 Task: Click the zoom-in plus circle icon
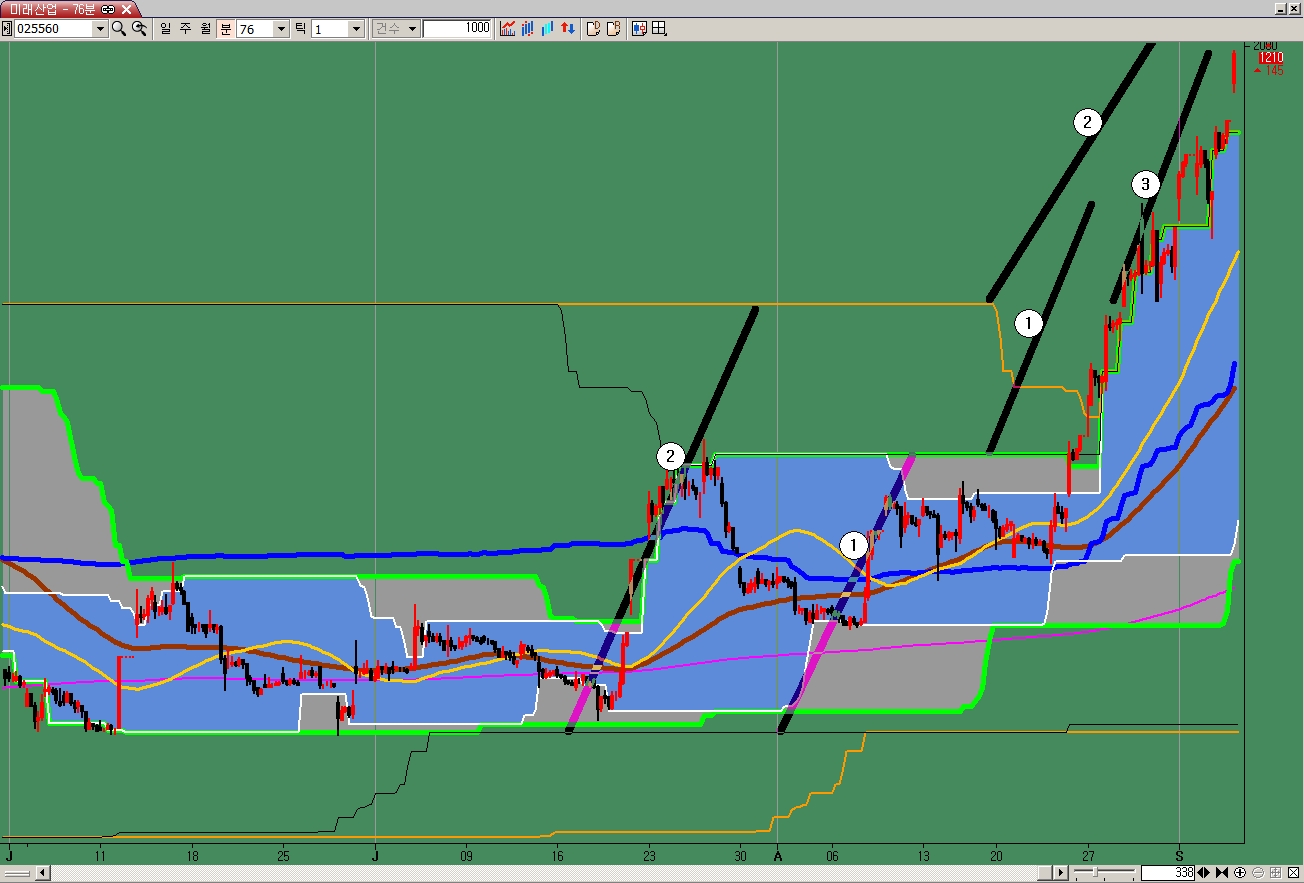coord(1240,873)
